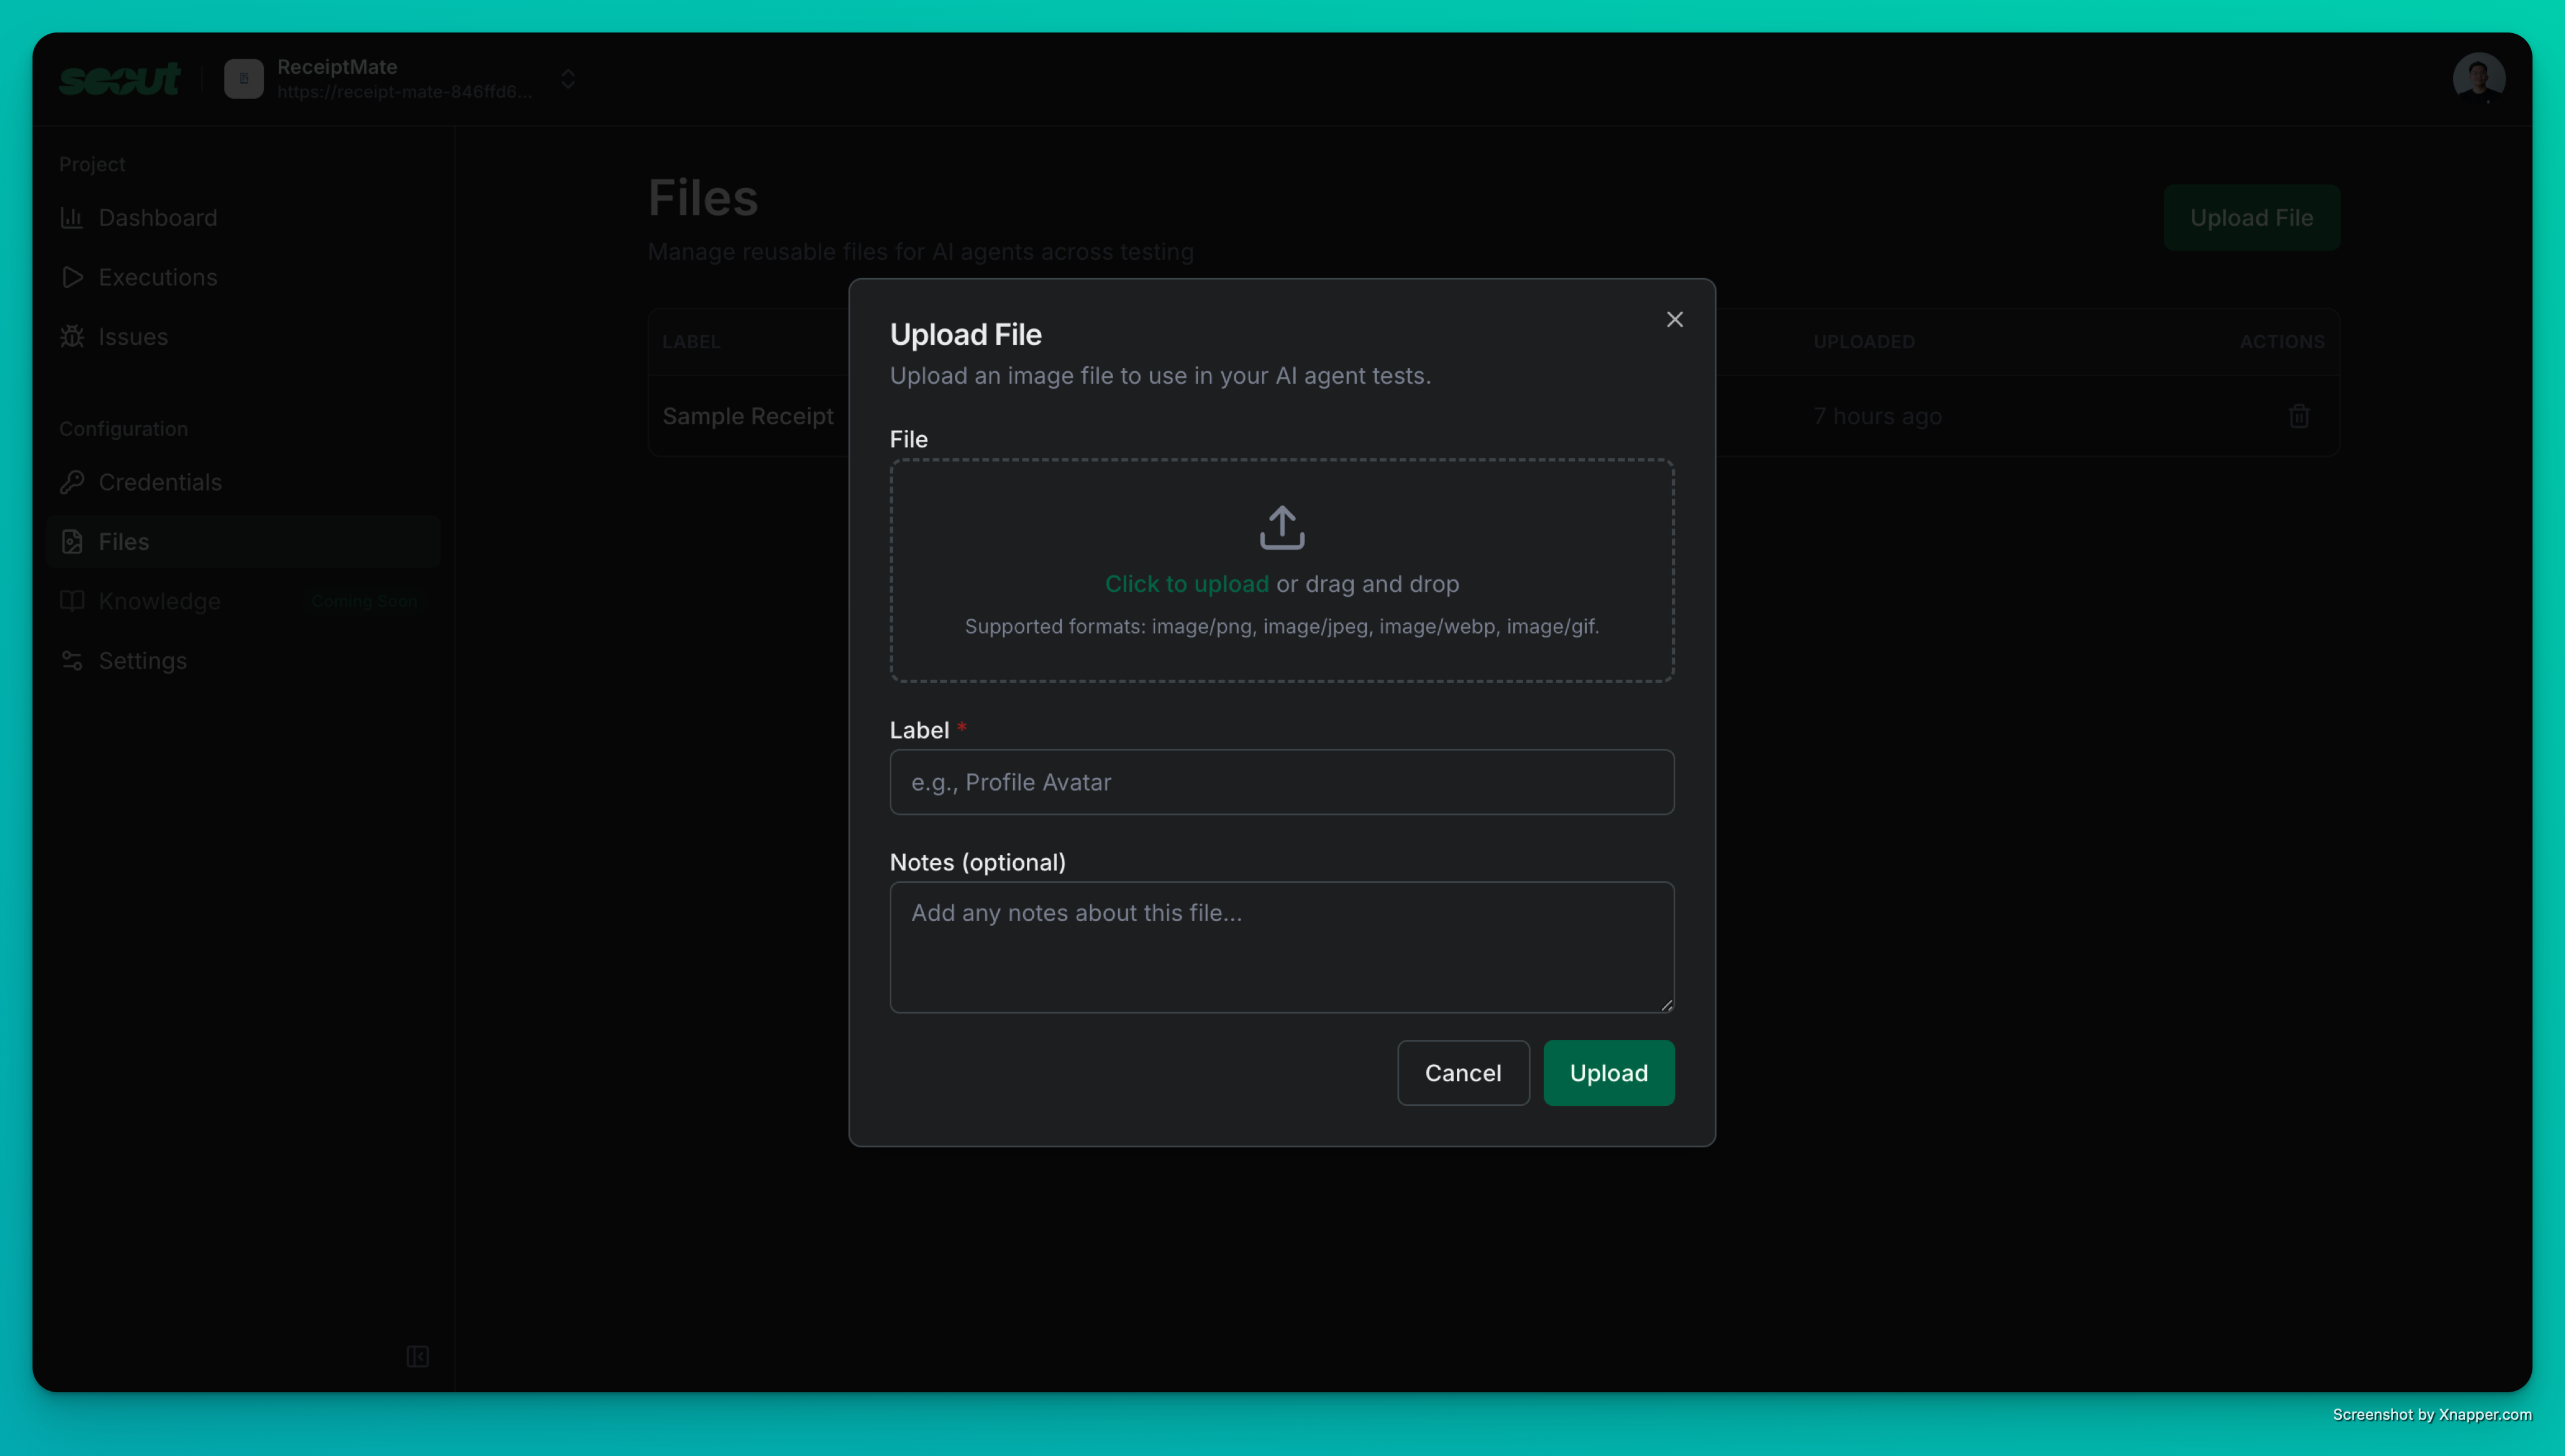Cancel the file upload
Image resolution: width=2565 pixels, height=1456 pixels.
tap(1463, 1073)
